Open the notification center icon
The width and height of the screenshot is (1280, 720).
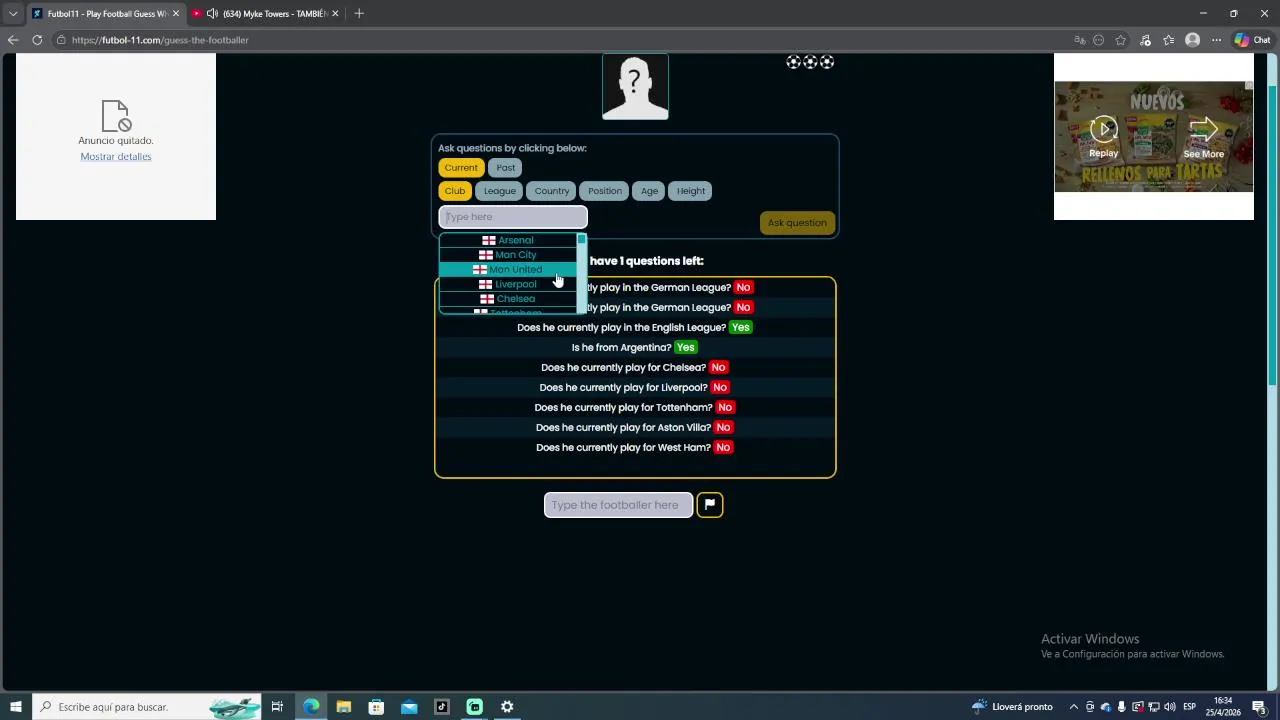1259,707
